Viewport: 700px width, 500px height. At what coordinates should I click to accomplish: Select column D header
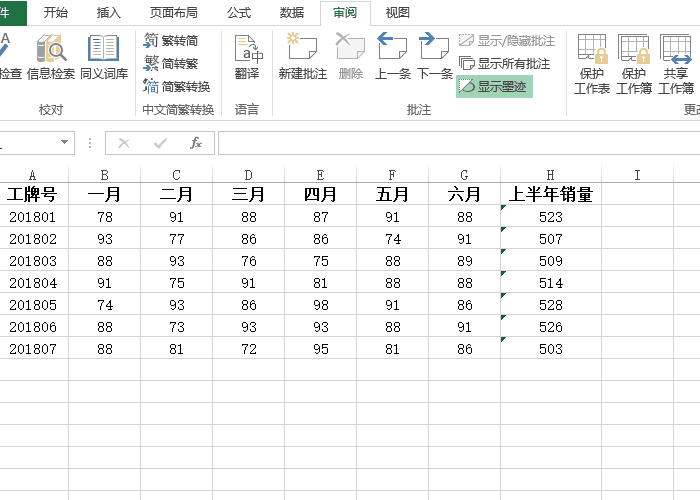point(249,175)
